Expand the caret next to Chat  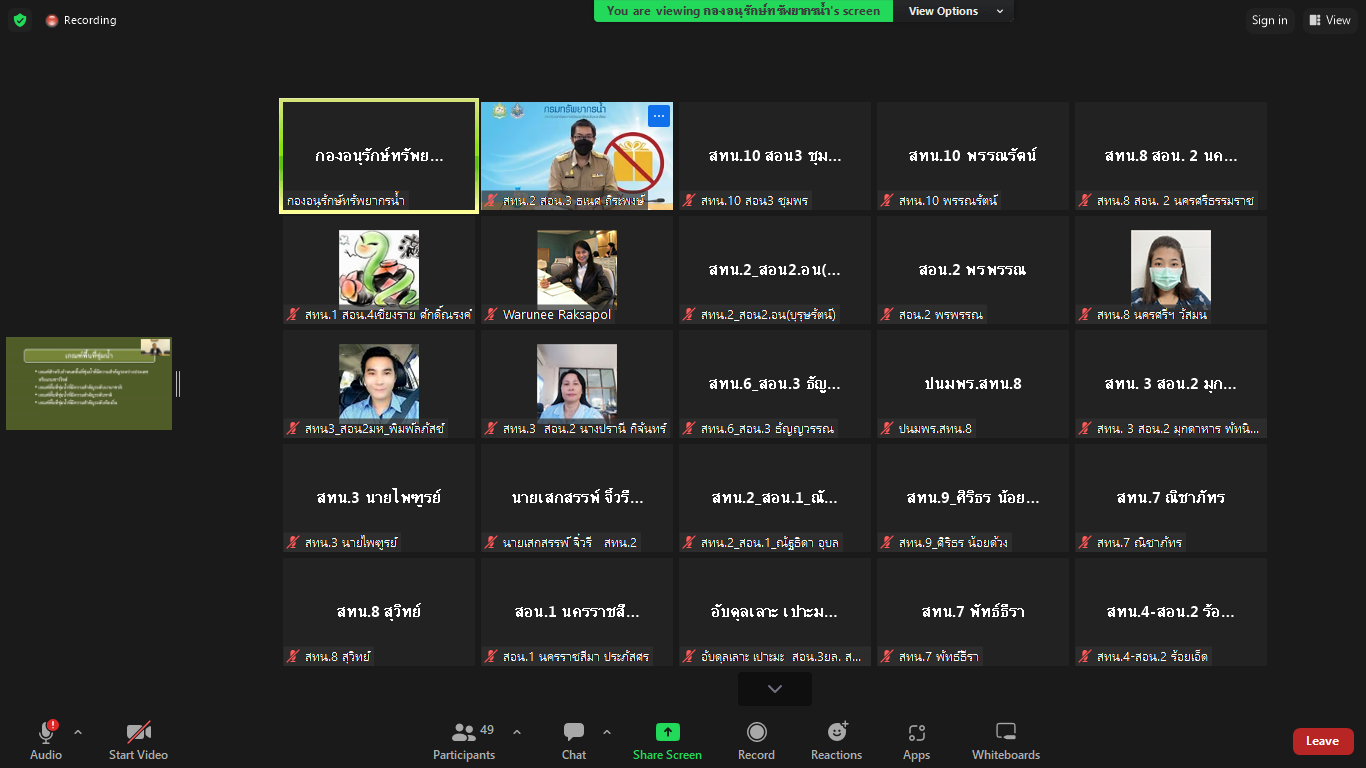tap(607, 732)
